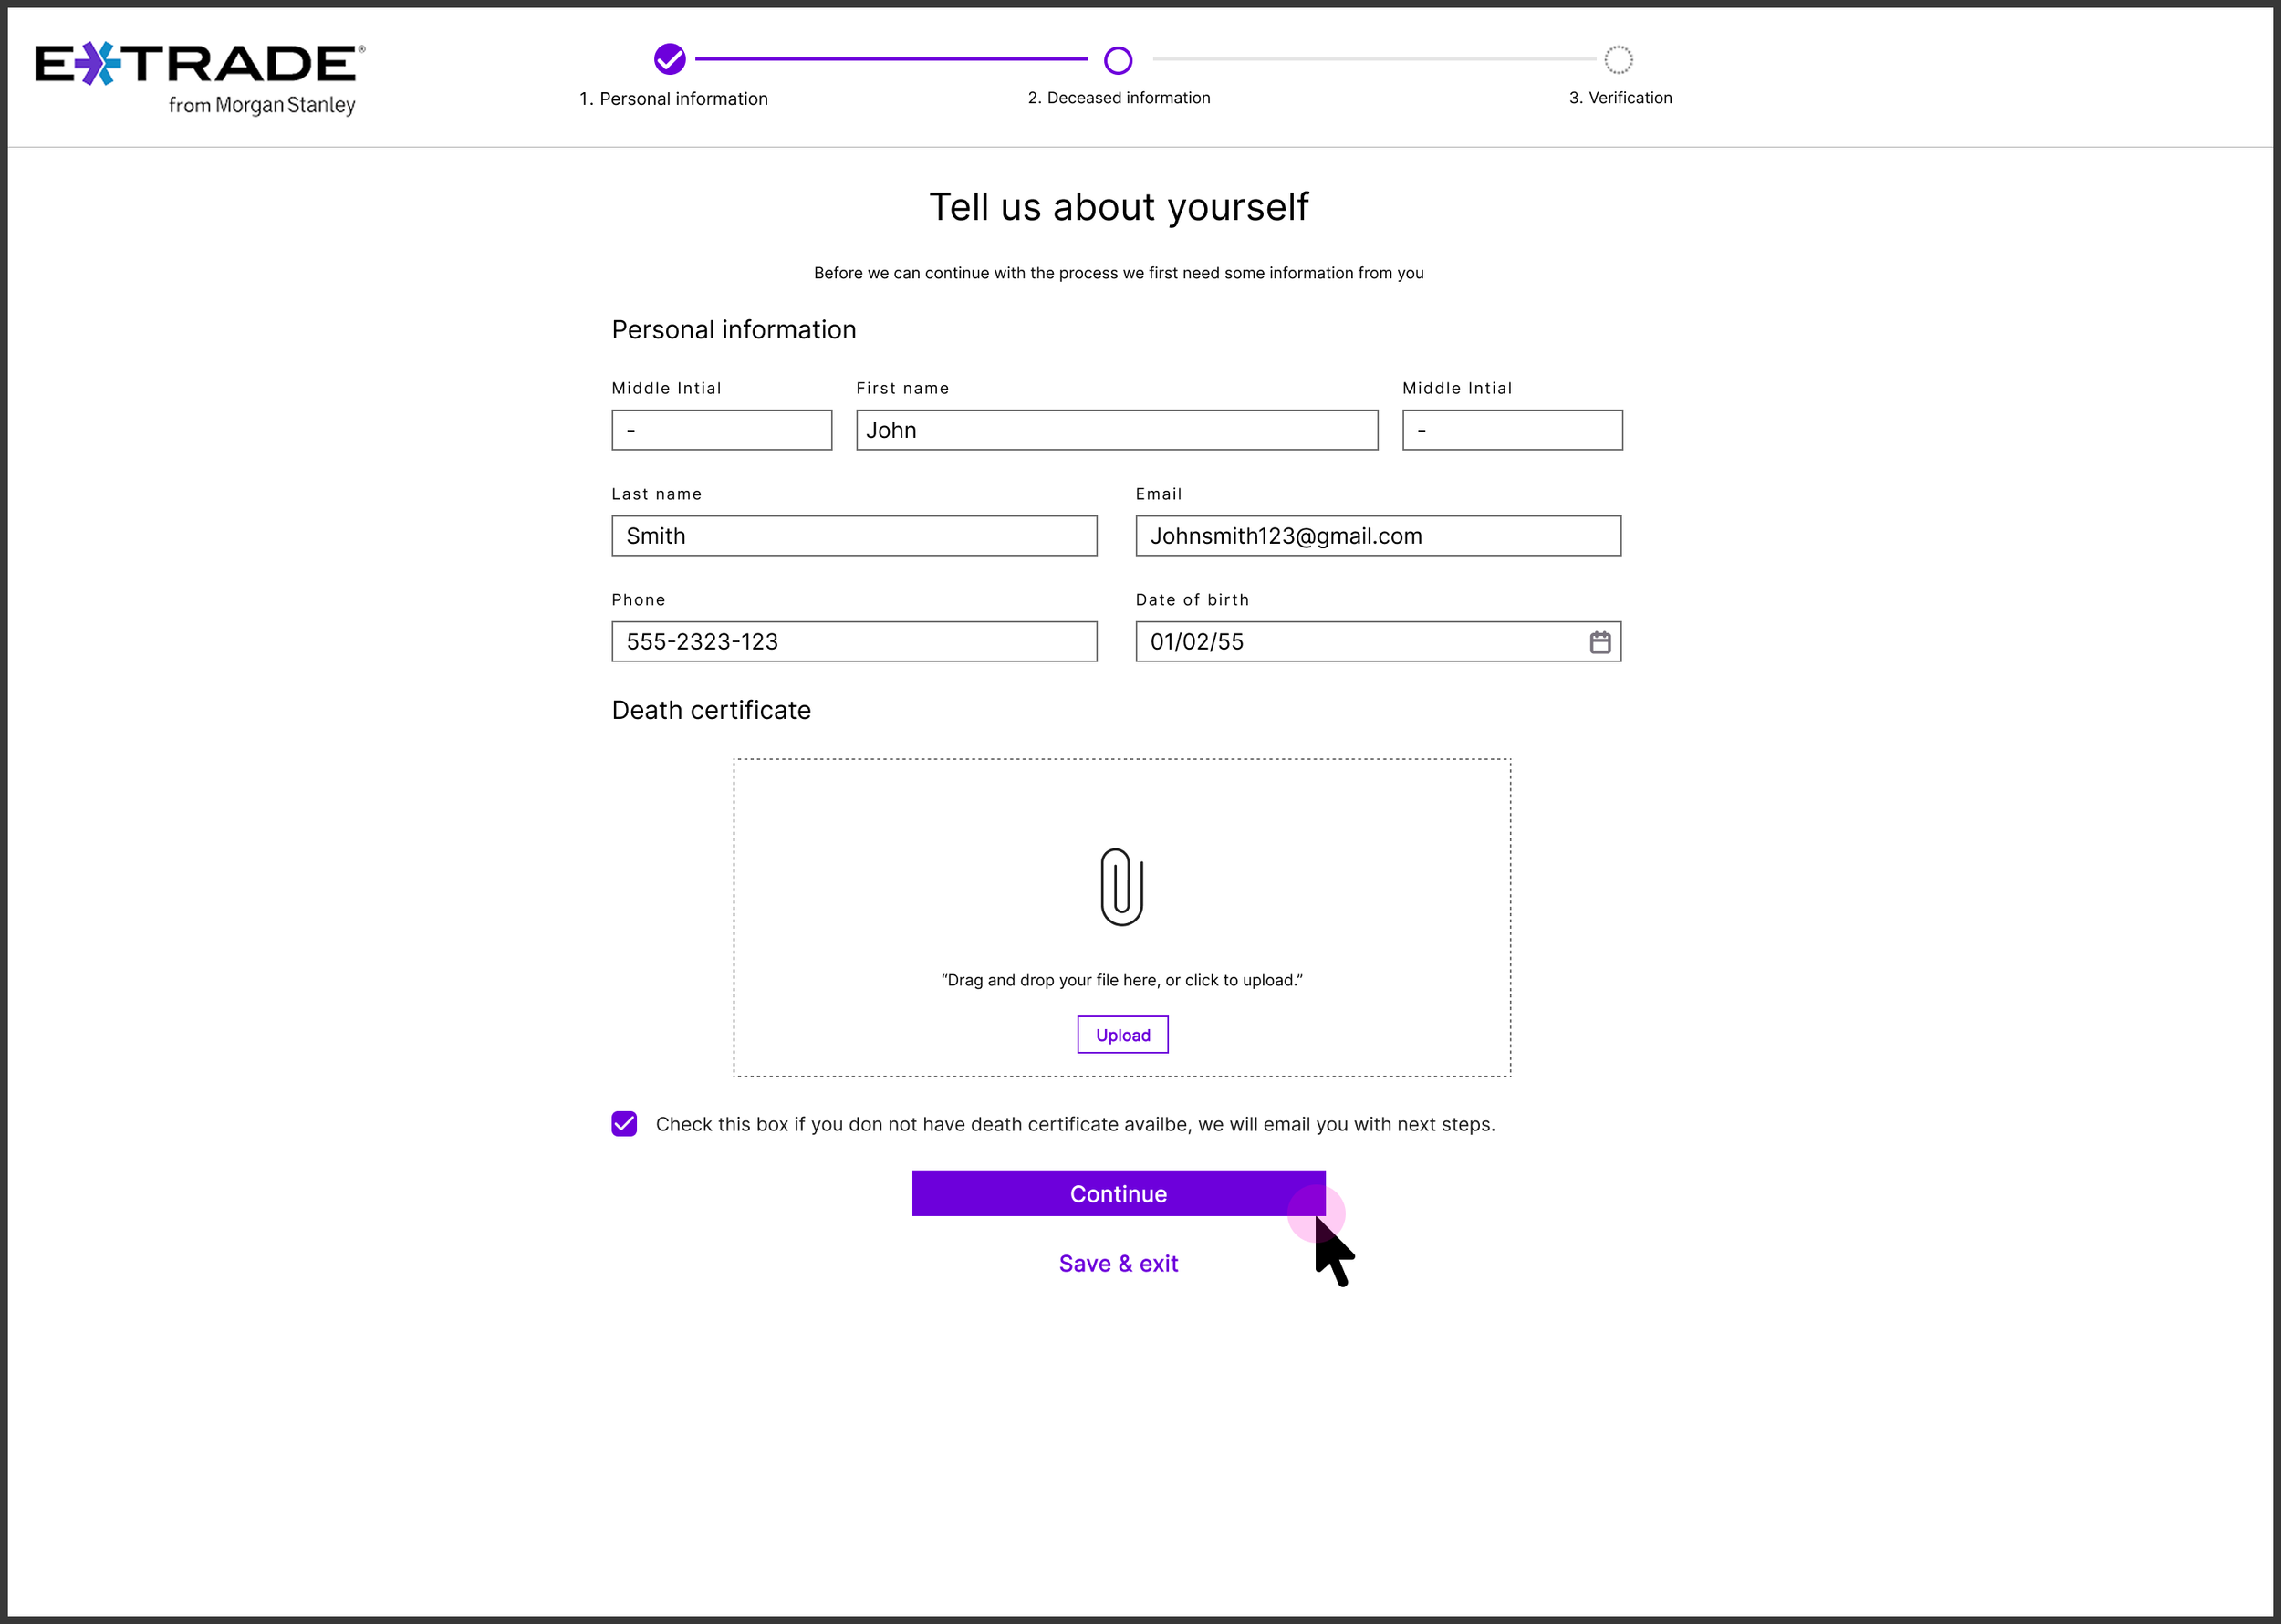
Task: Click the Email input field
Action: point(1377,536)
